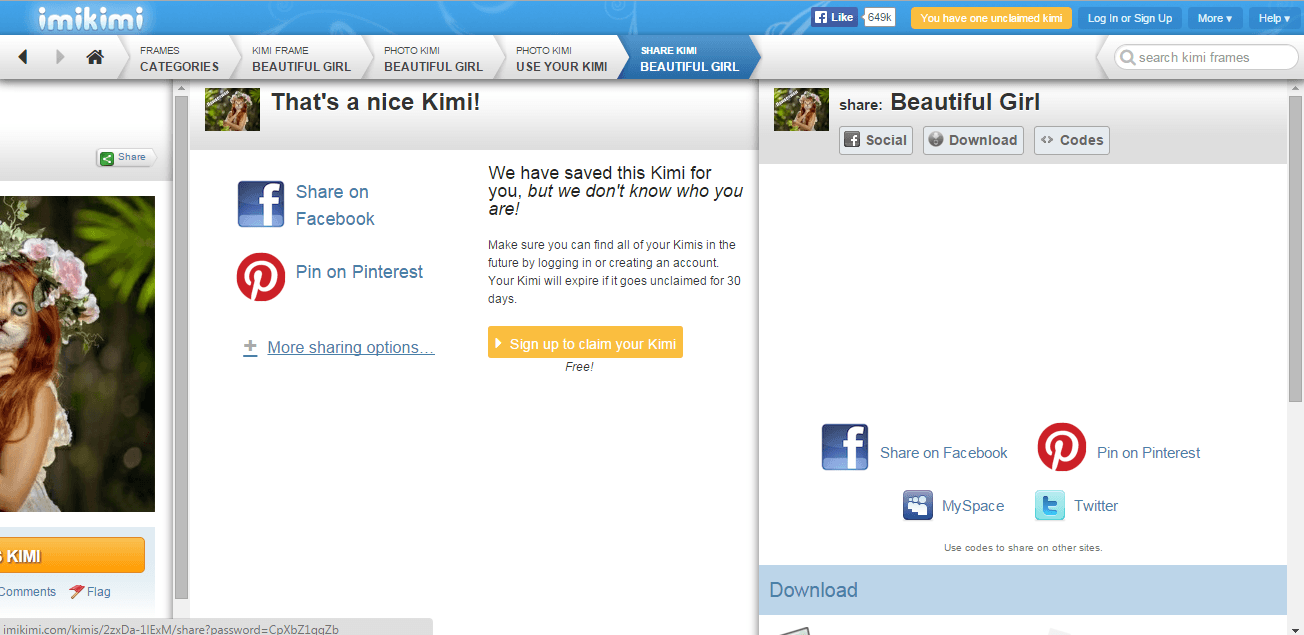Go back with the left arrow

tap(22, 57)
